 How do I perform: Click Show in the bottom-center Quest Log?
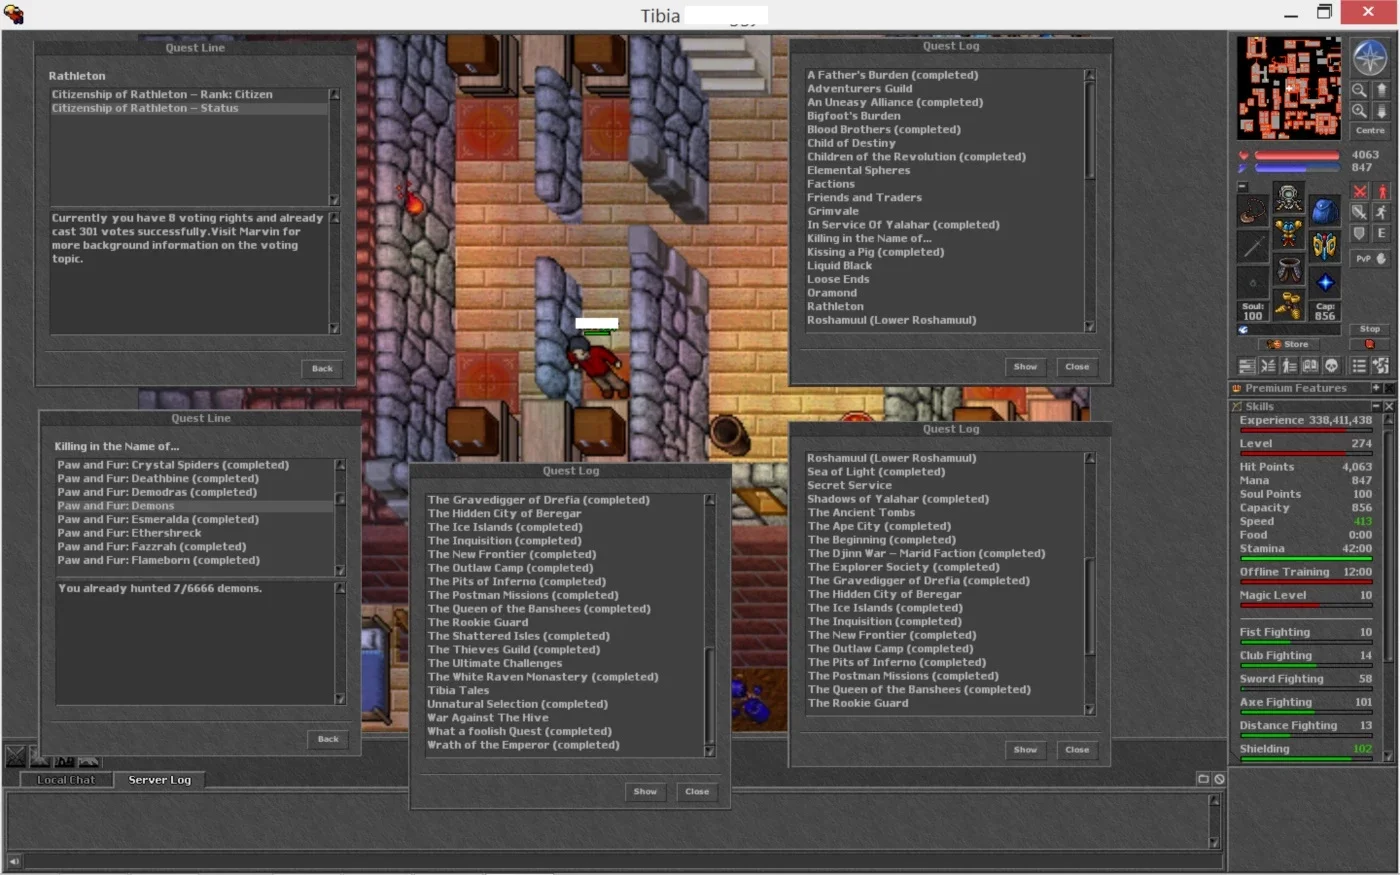[645, 792]
